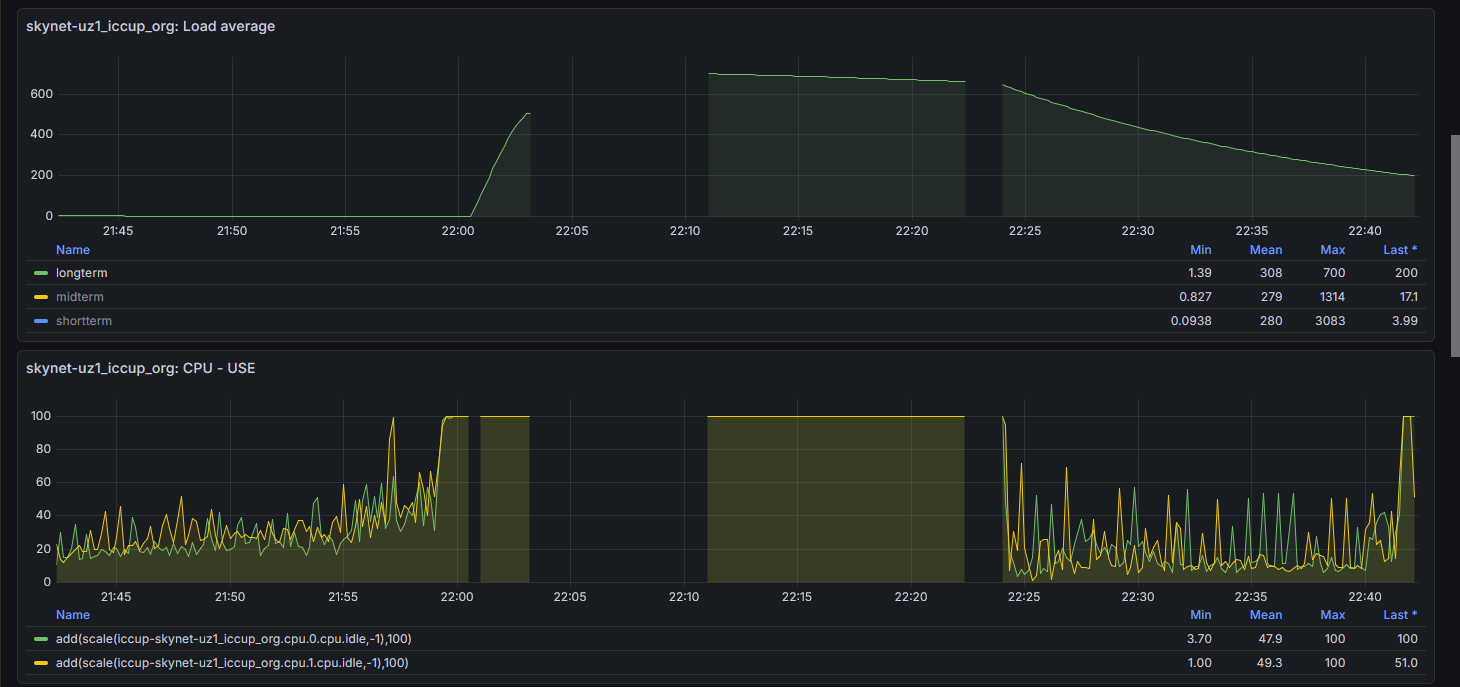Sort Load average legend by Name
1460x687 pixels.
coord(73,250)
